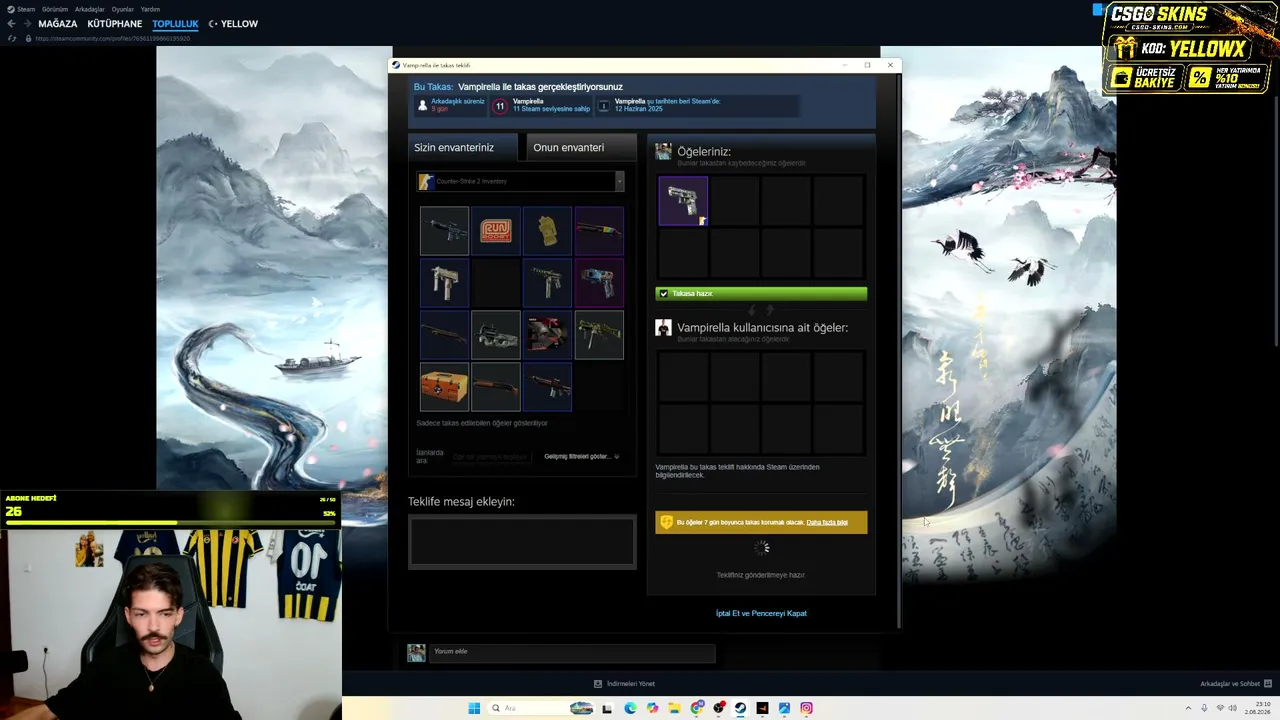Click the 'Arkadaşlık süreniz' friendship icon

[x=423, y=105]
